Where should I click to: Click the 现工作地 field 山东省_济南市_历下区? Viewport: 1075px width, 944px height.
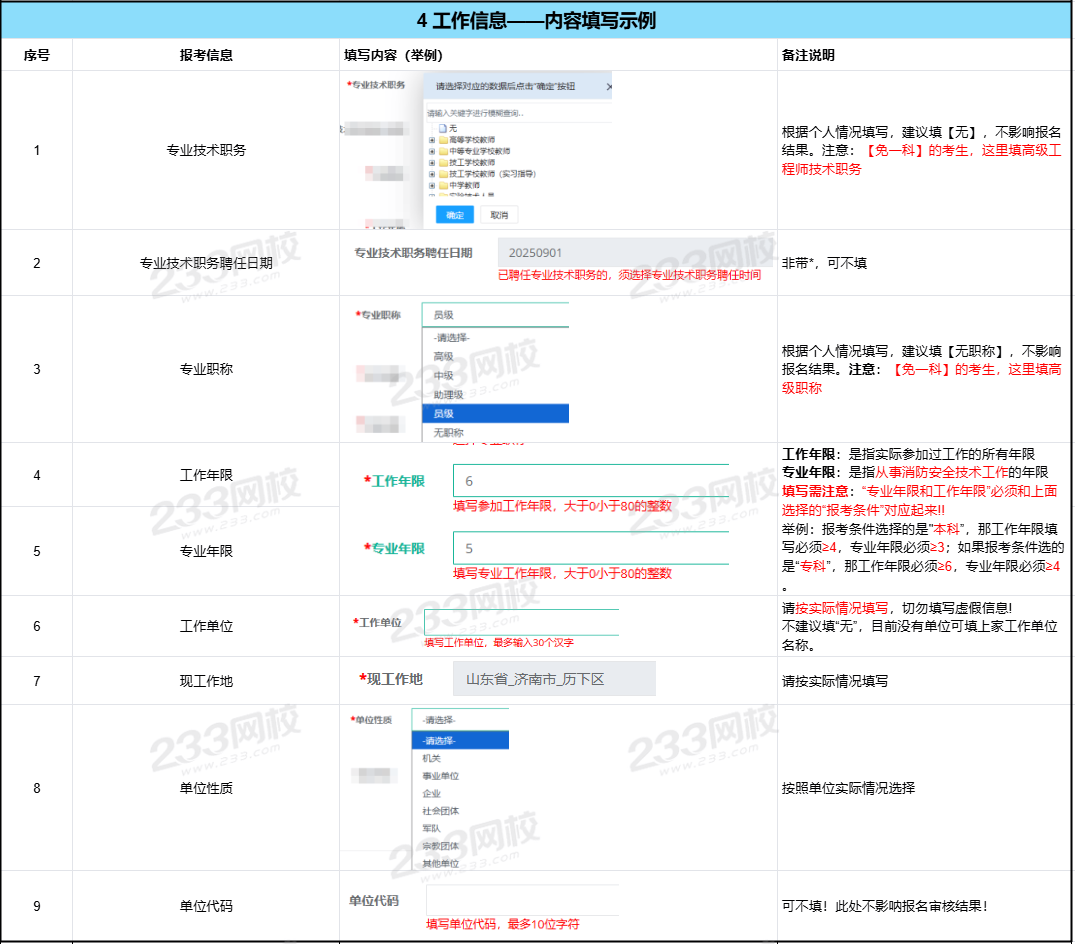coord(554,679)
